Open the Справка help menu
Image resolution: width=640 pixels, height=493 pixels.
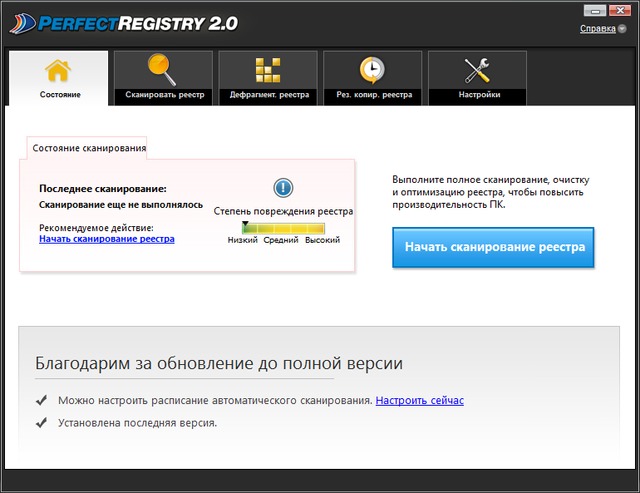point(597,29)
